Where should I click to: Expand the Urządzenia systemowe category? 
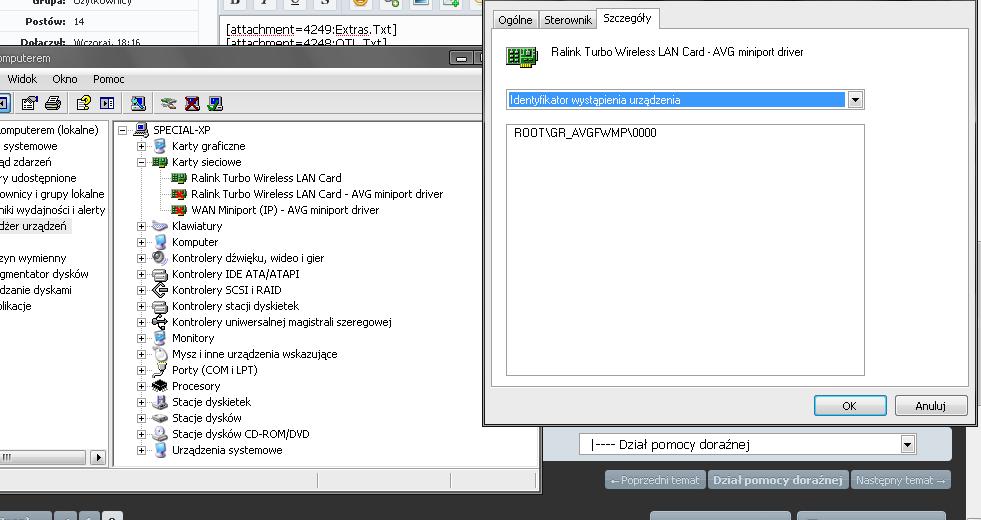tap(141, 450)
